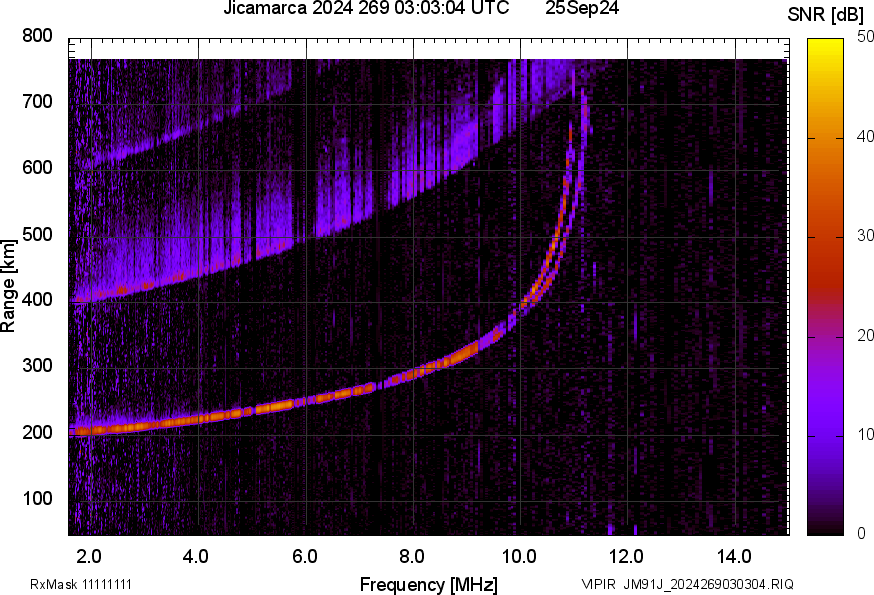Screen dimensions: 874x595
Task: Click the 'SNR [dB]' colorbar title
Action: [x=826, y=15]
